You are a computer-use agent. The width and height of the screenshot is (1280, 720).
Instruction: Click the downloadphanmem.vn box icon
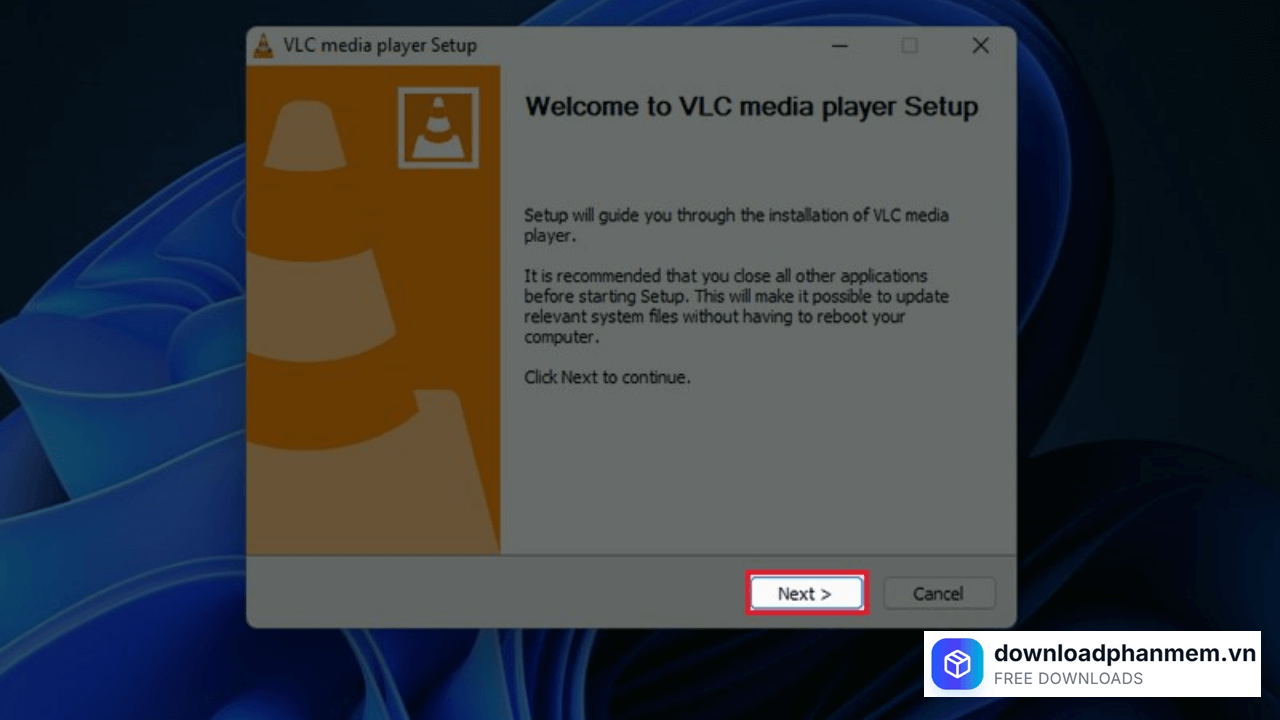click(x=957, y=664)
